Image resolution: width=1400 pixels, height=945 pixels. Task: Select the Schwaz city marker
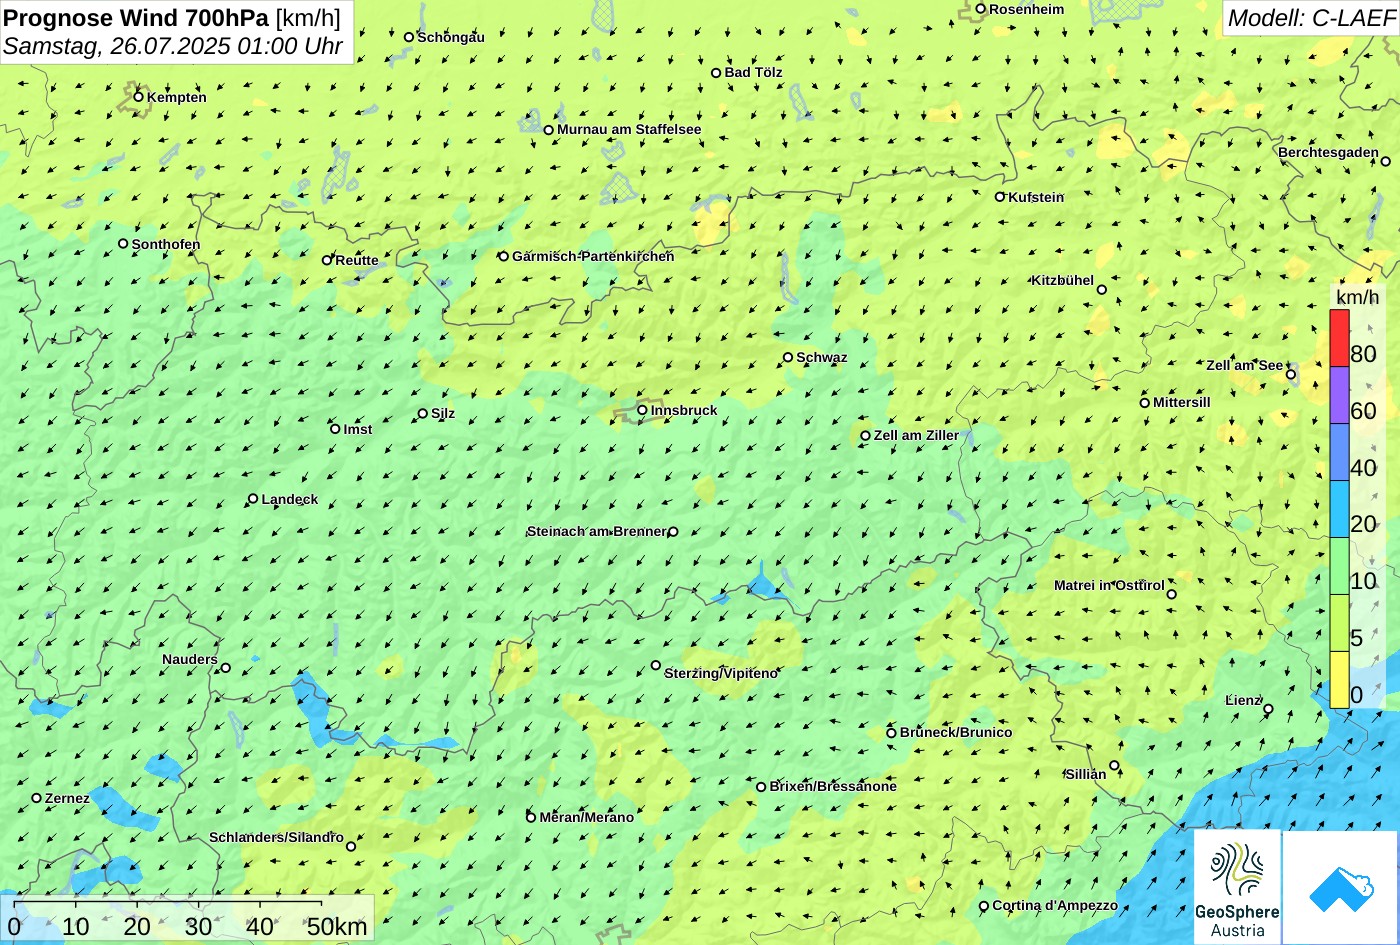pyautogui.click(x=788, y=357)
